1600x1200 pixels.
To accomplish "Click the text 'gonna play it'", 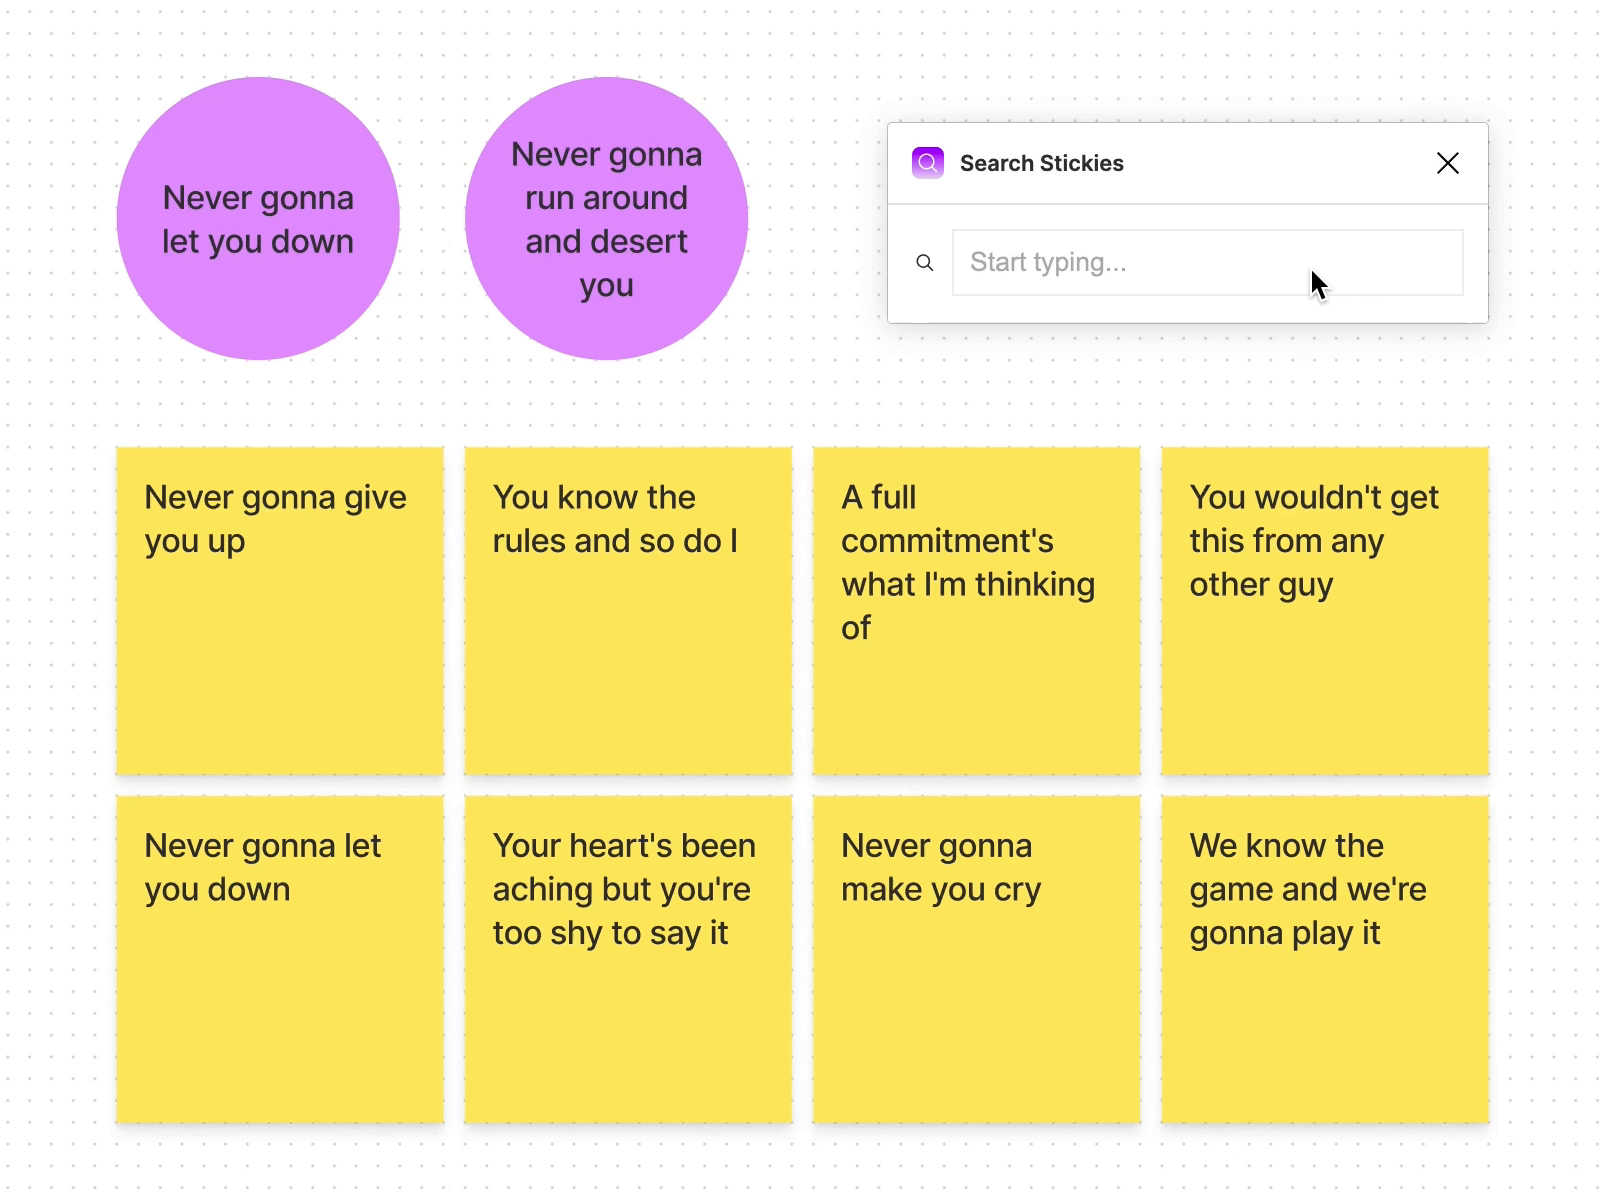I will coord(1284,933).
